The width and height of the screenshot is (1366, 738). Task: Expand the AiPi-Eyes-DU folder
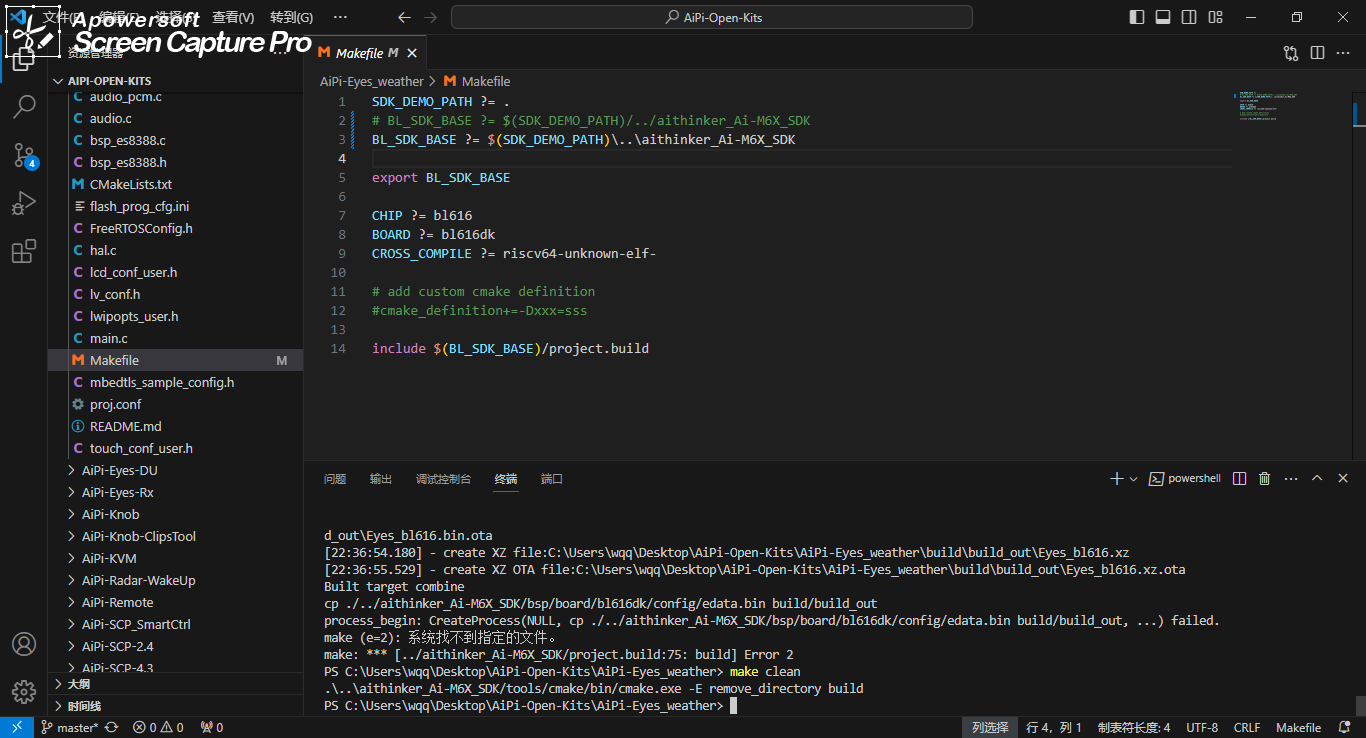pos(175,470)
